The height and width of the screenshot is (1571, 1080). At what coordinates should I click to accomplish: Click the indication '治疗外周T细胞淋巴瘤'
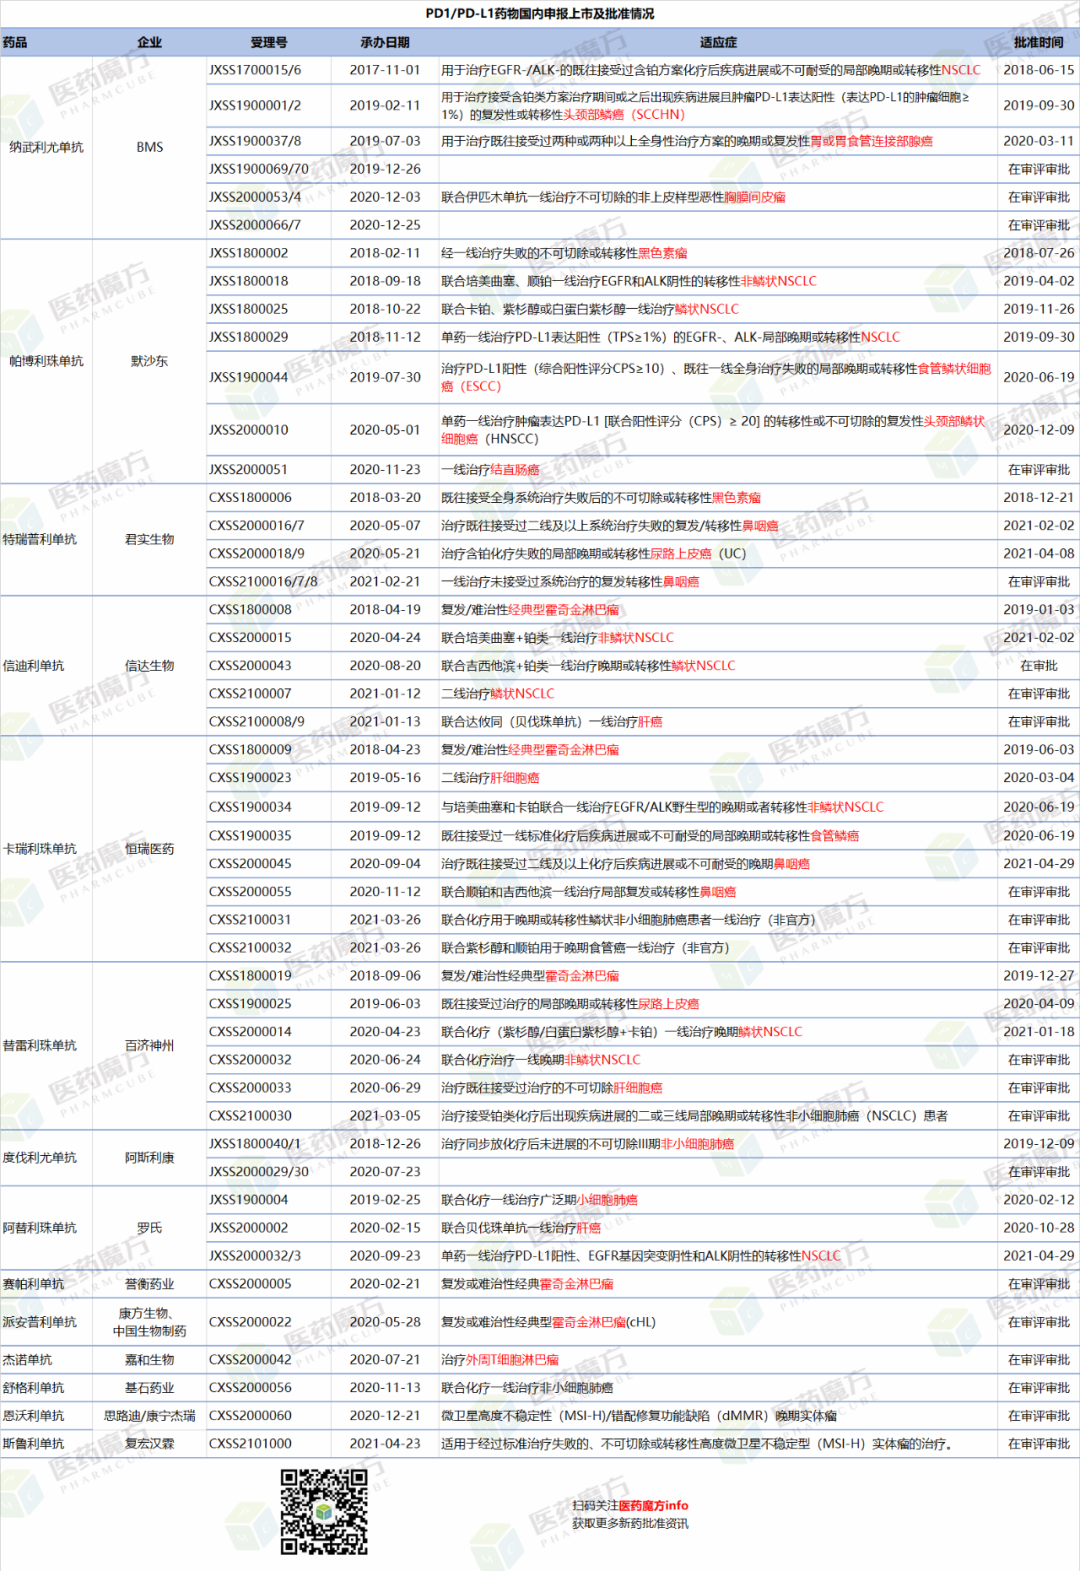coord(500,1359)
